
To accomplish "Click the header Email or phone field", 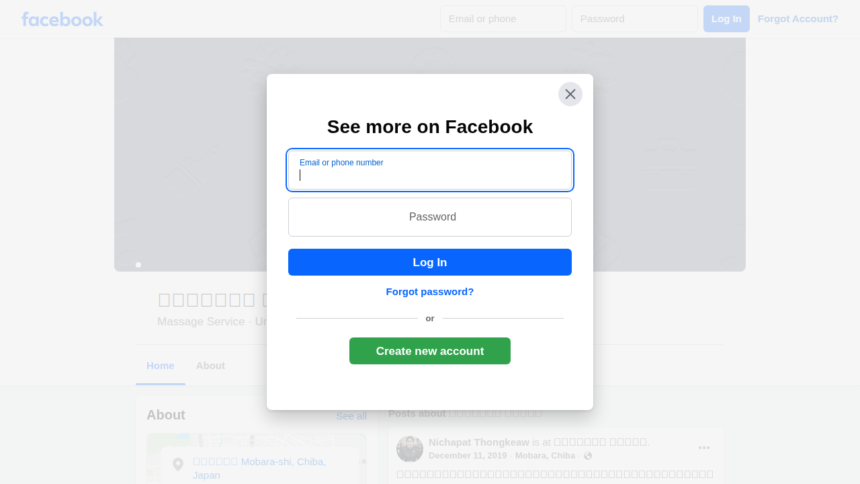I will (503, 19).
